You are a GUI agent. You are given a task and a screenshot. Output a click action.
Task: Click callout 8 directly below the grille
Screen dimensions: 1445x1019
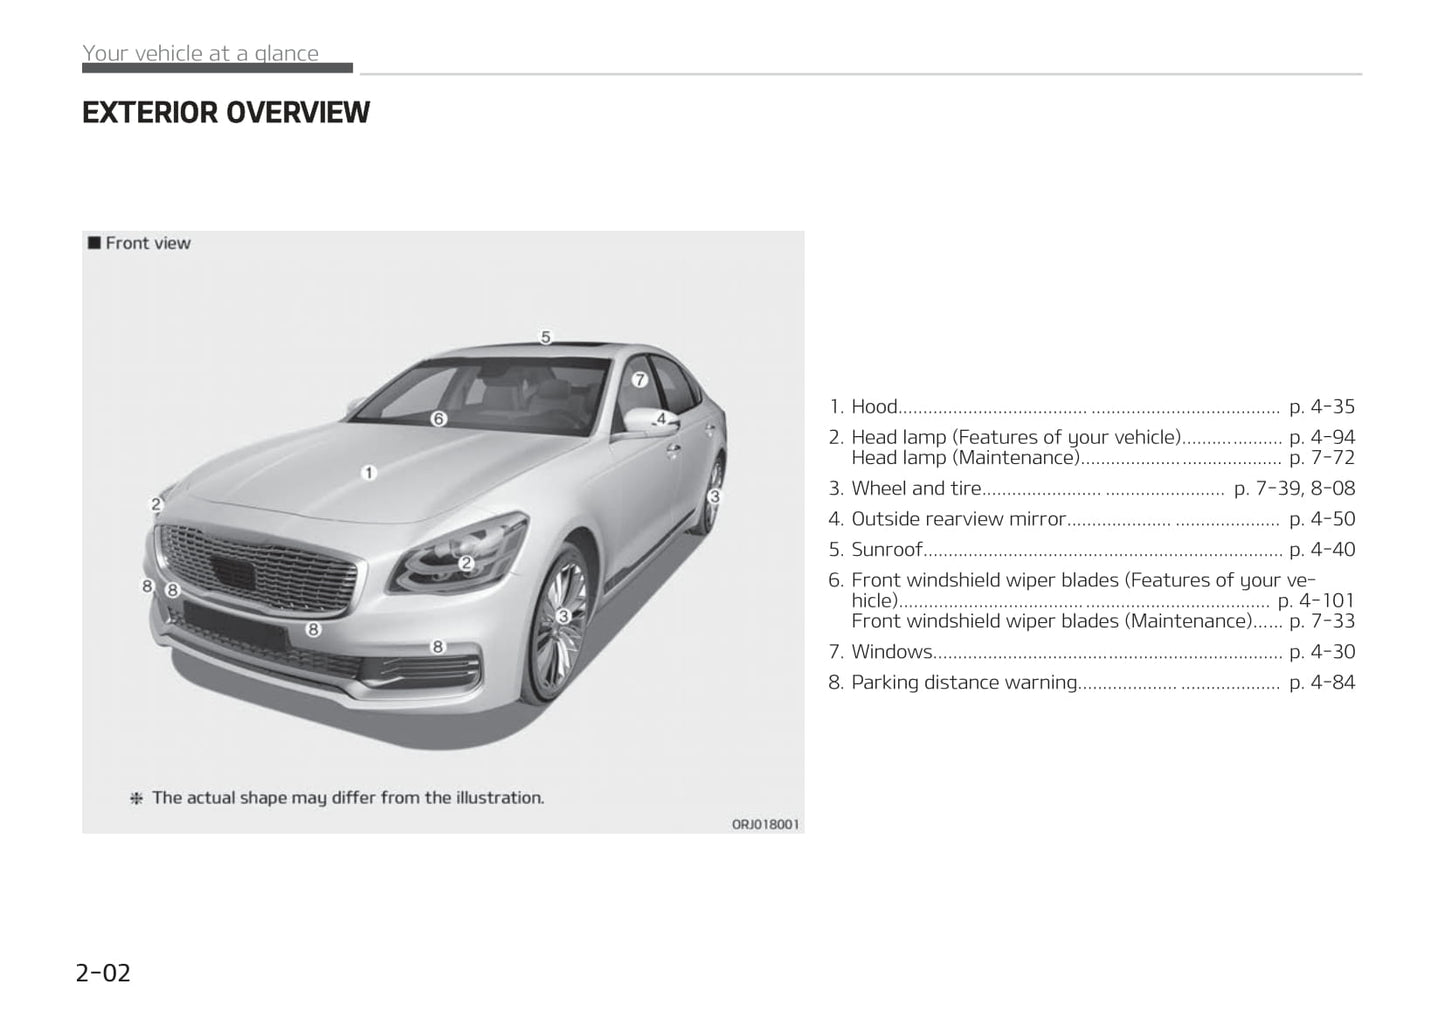[x=313, y=629]
